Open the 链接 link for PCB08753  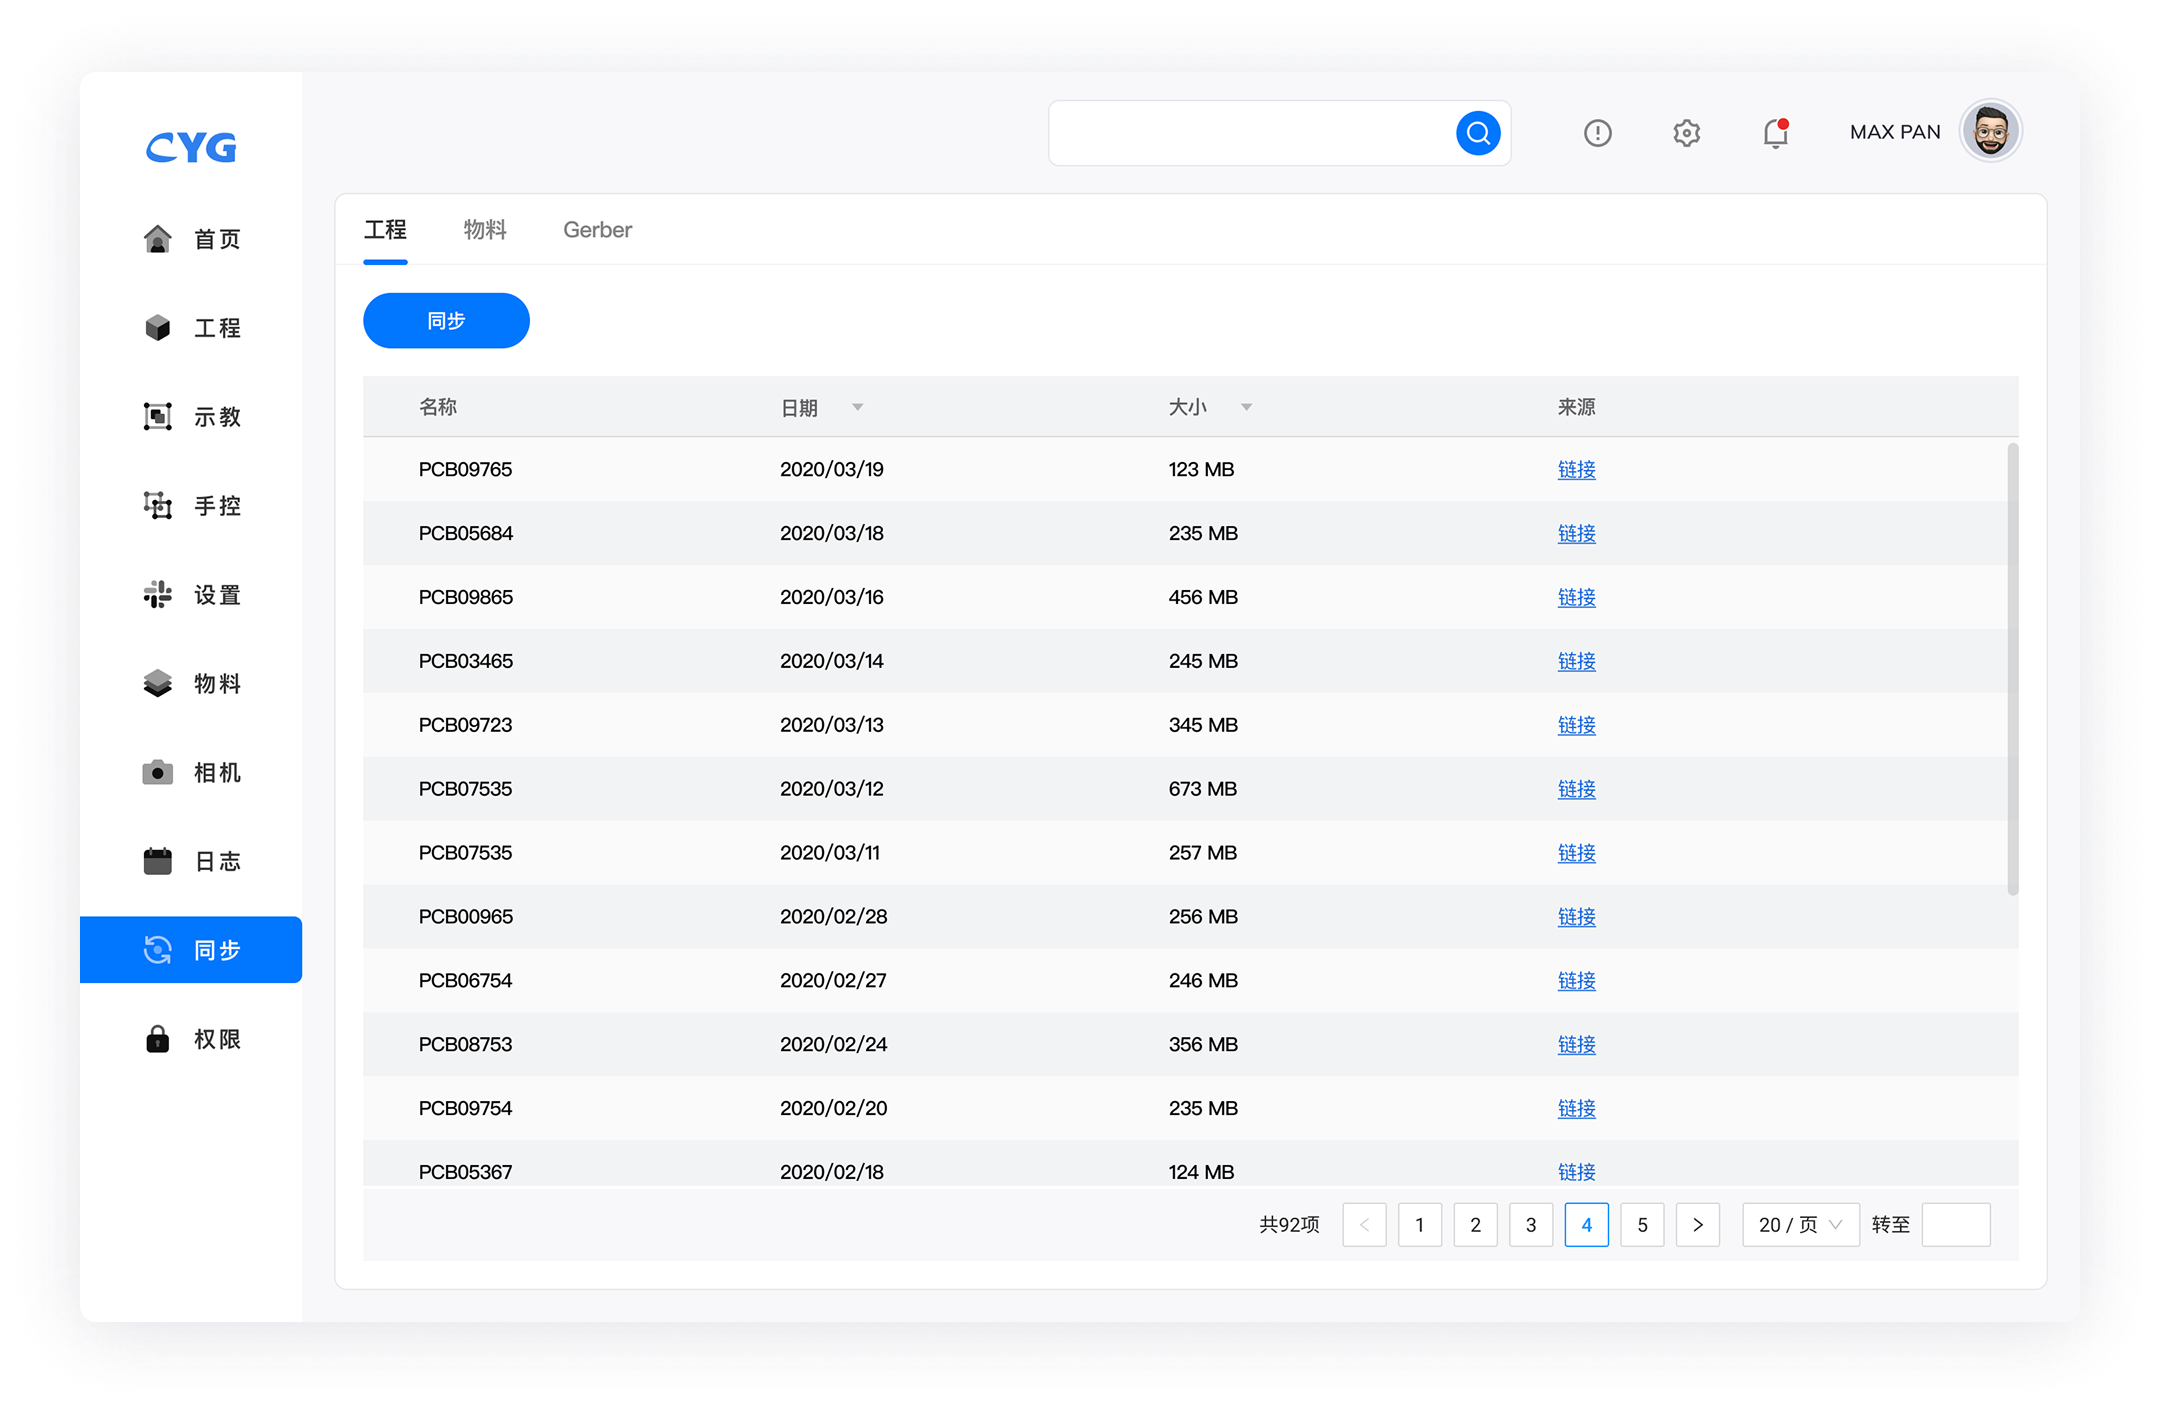click(1576, 1045)
